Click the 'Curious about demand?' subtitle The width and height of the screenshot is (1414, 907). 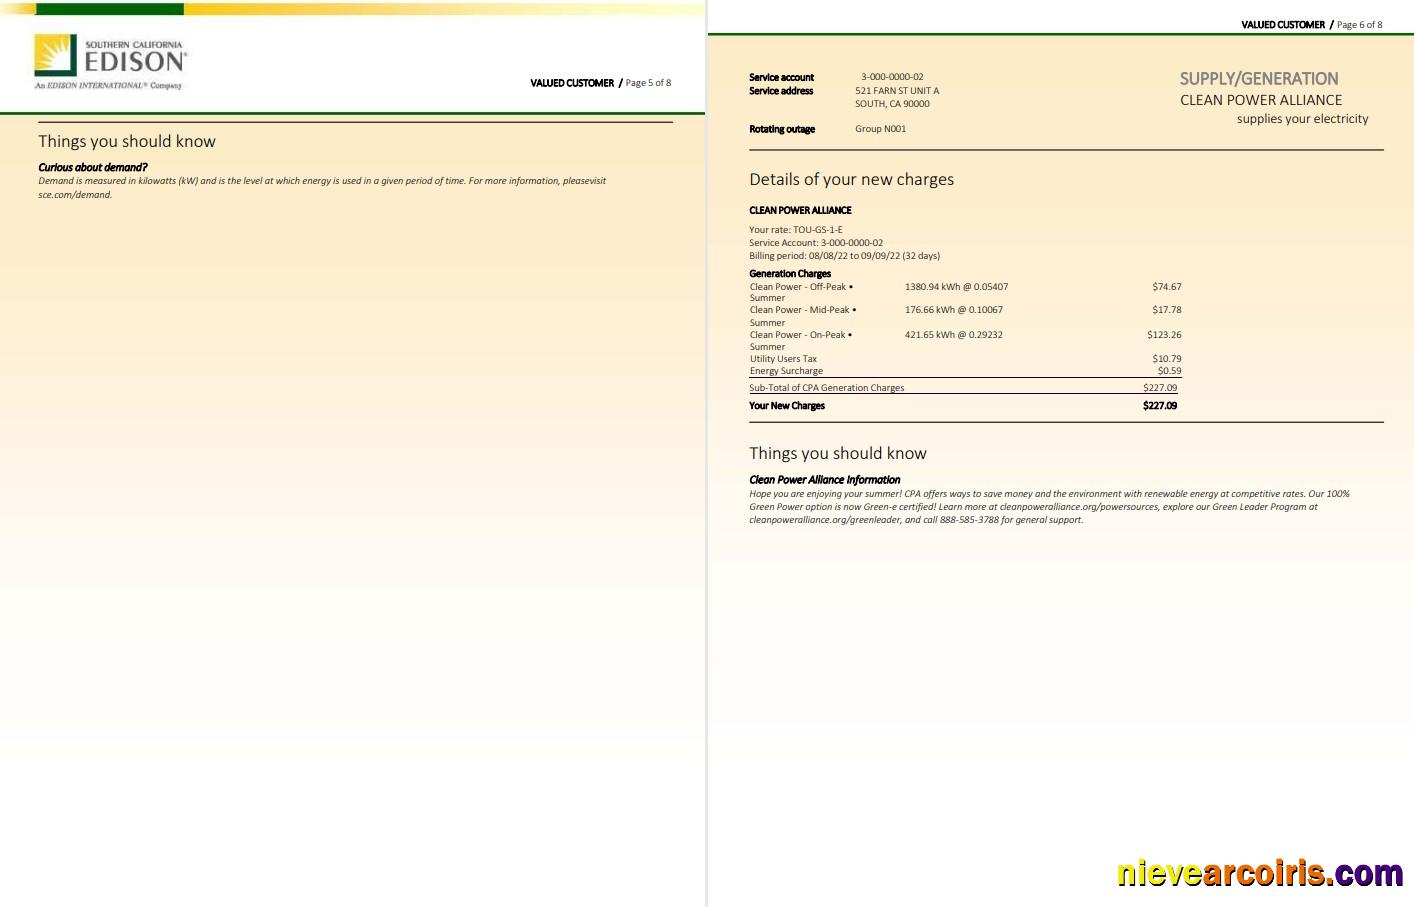(92, 167)
